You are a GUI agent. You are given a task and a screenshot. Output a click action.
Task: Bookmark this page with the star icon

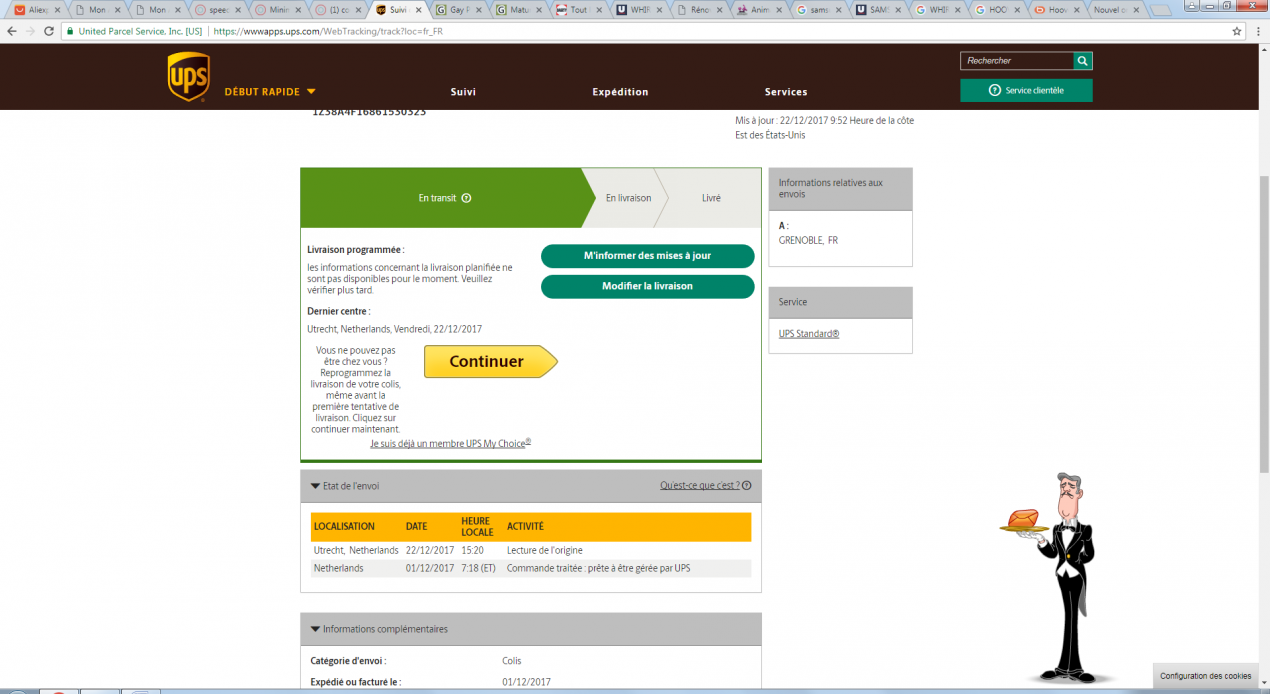(x=1237, y=31)
